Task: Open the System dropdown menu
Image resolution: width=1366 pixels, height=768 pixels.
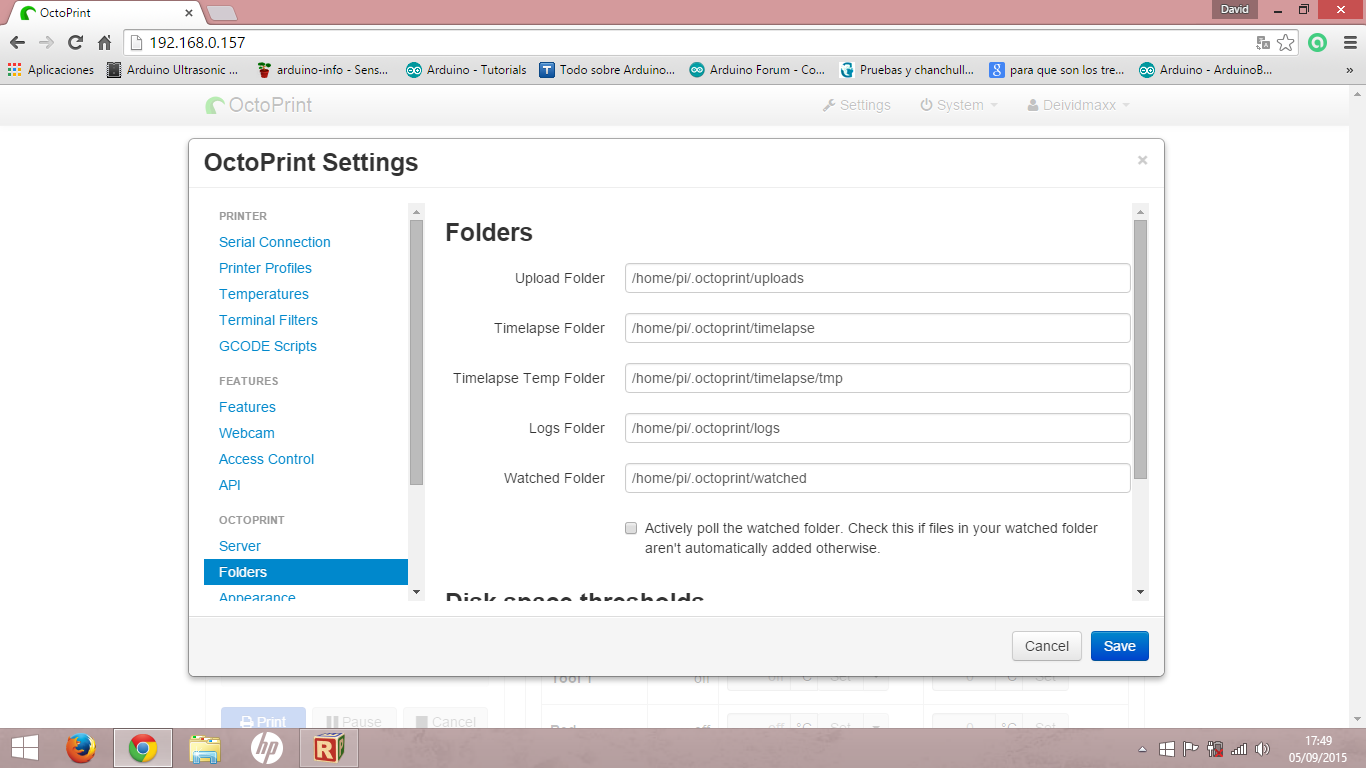Action: point(959,105)
